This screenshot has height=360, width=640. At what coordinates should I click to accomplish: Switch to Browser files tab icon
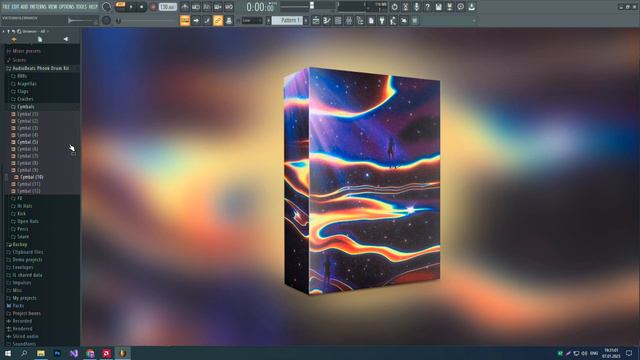click(40, 39)
